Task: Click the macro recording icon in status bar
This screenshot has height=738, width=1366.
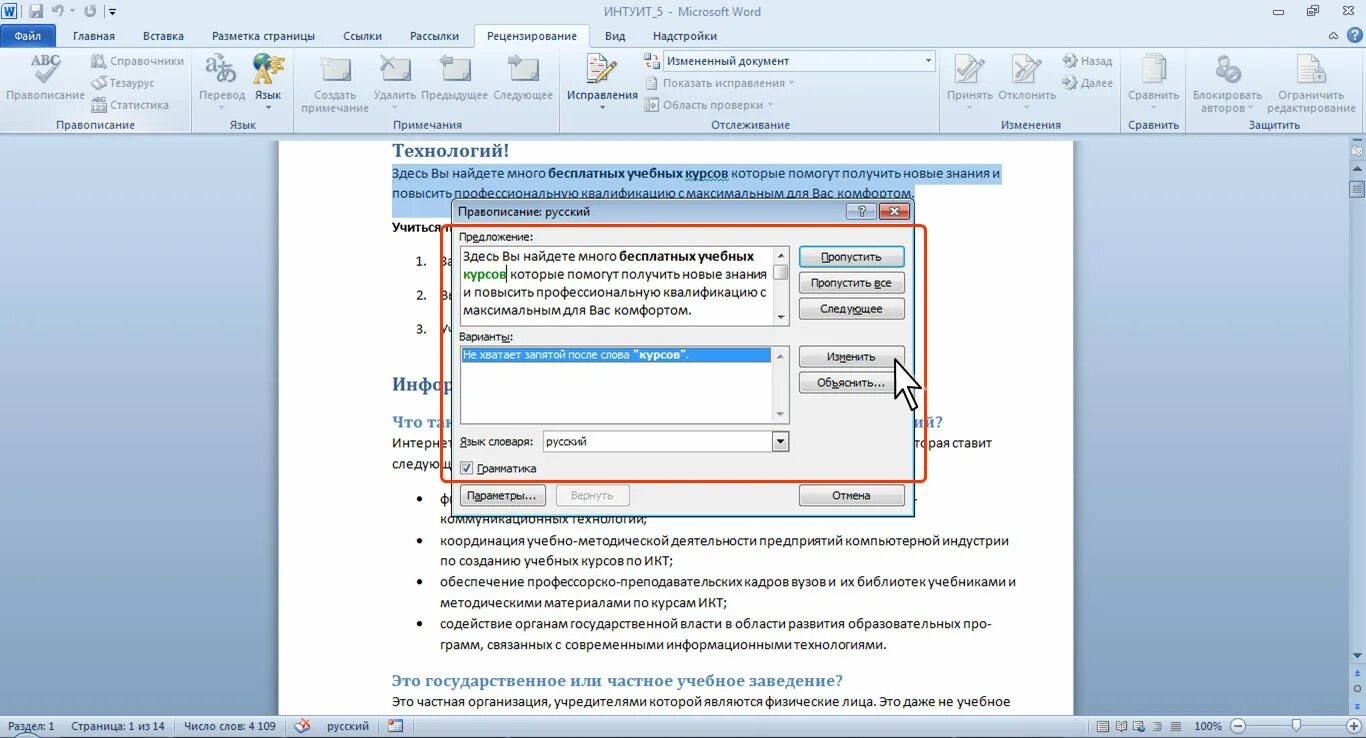Action: (x=396, y=726)
